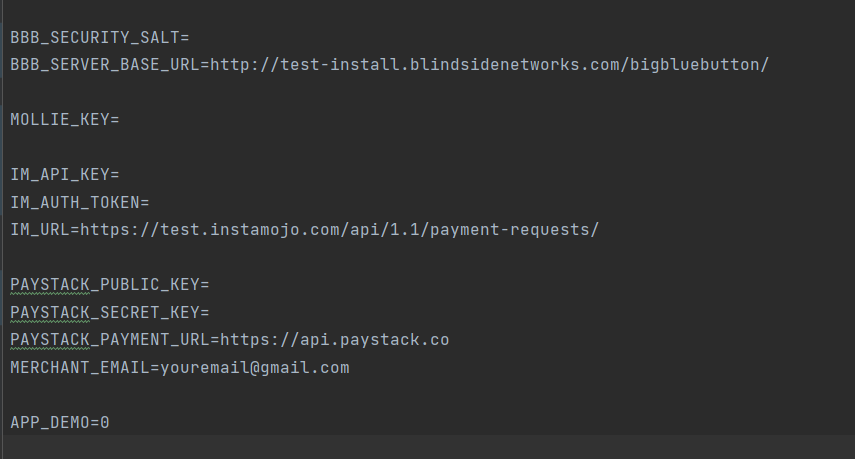The height and width of the screenshot is (459, 855).
Task: Place the cursor after BBB_SECURITY_SALT=
Action: [x=190, y=38]
